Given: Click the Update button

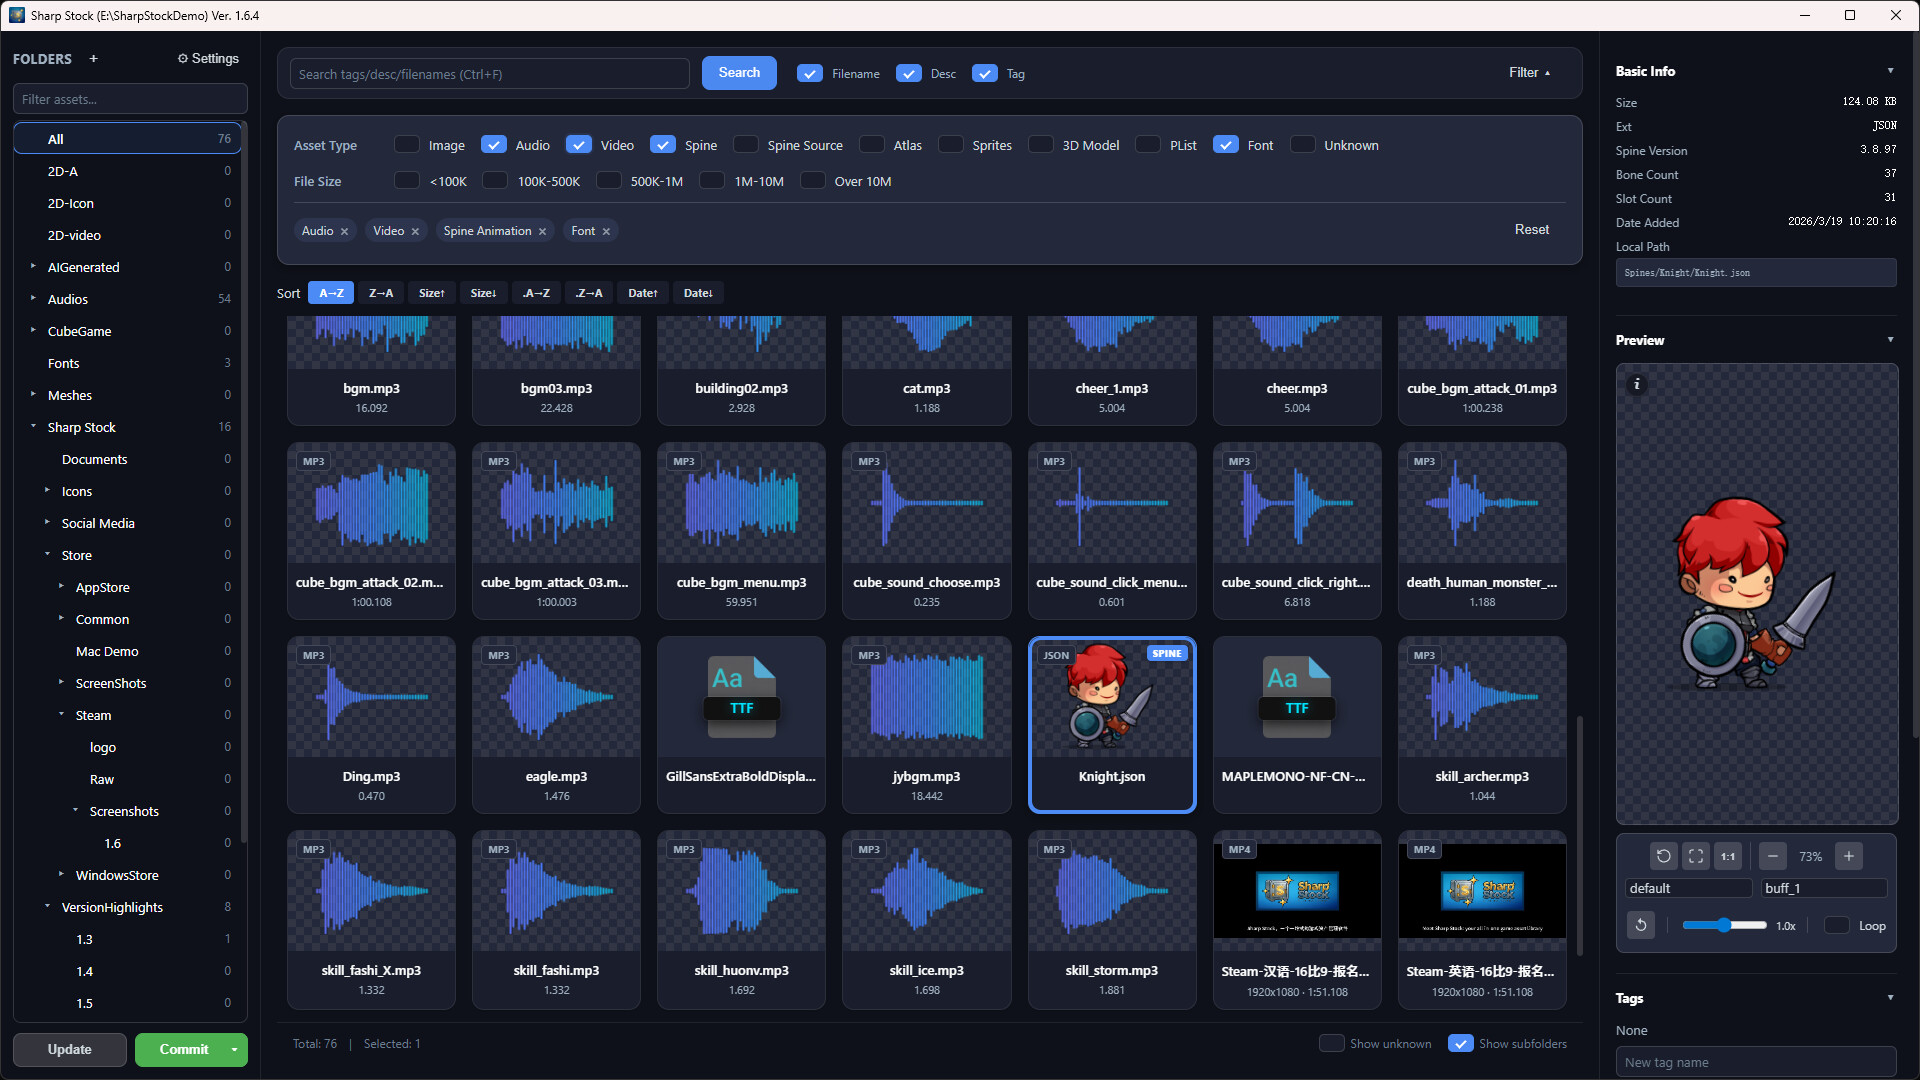Looking at the screenshot, I should (70, 1050).
